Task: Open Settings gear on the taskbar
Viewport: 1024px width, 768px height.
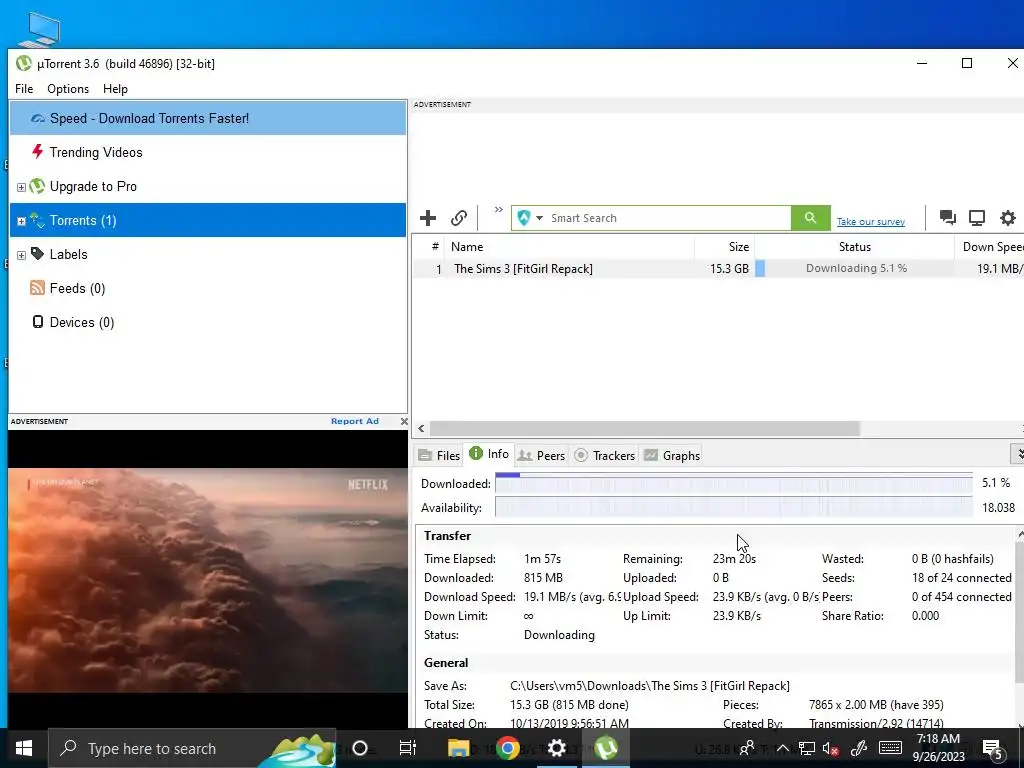Action: coord(556,748)
